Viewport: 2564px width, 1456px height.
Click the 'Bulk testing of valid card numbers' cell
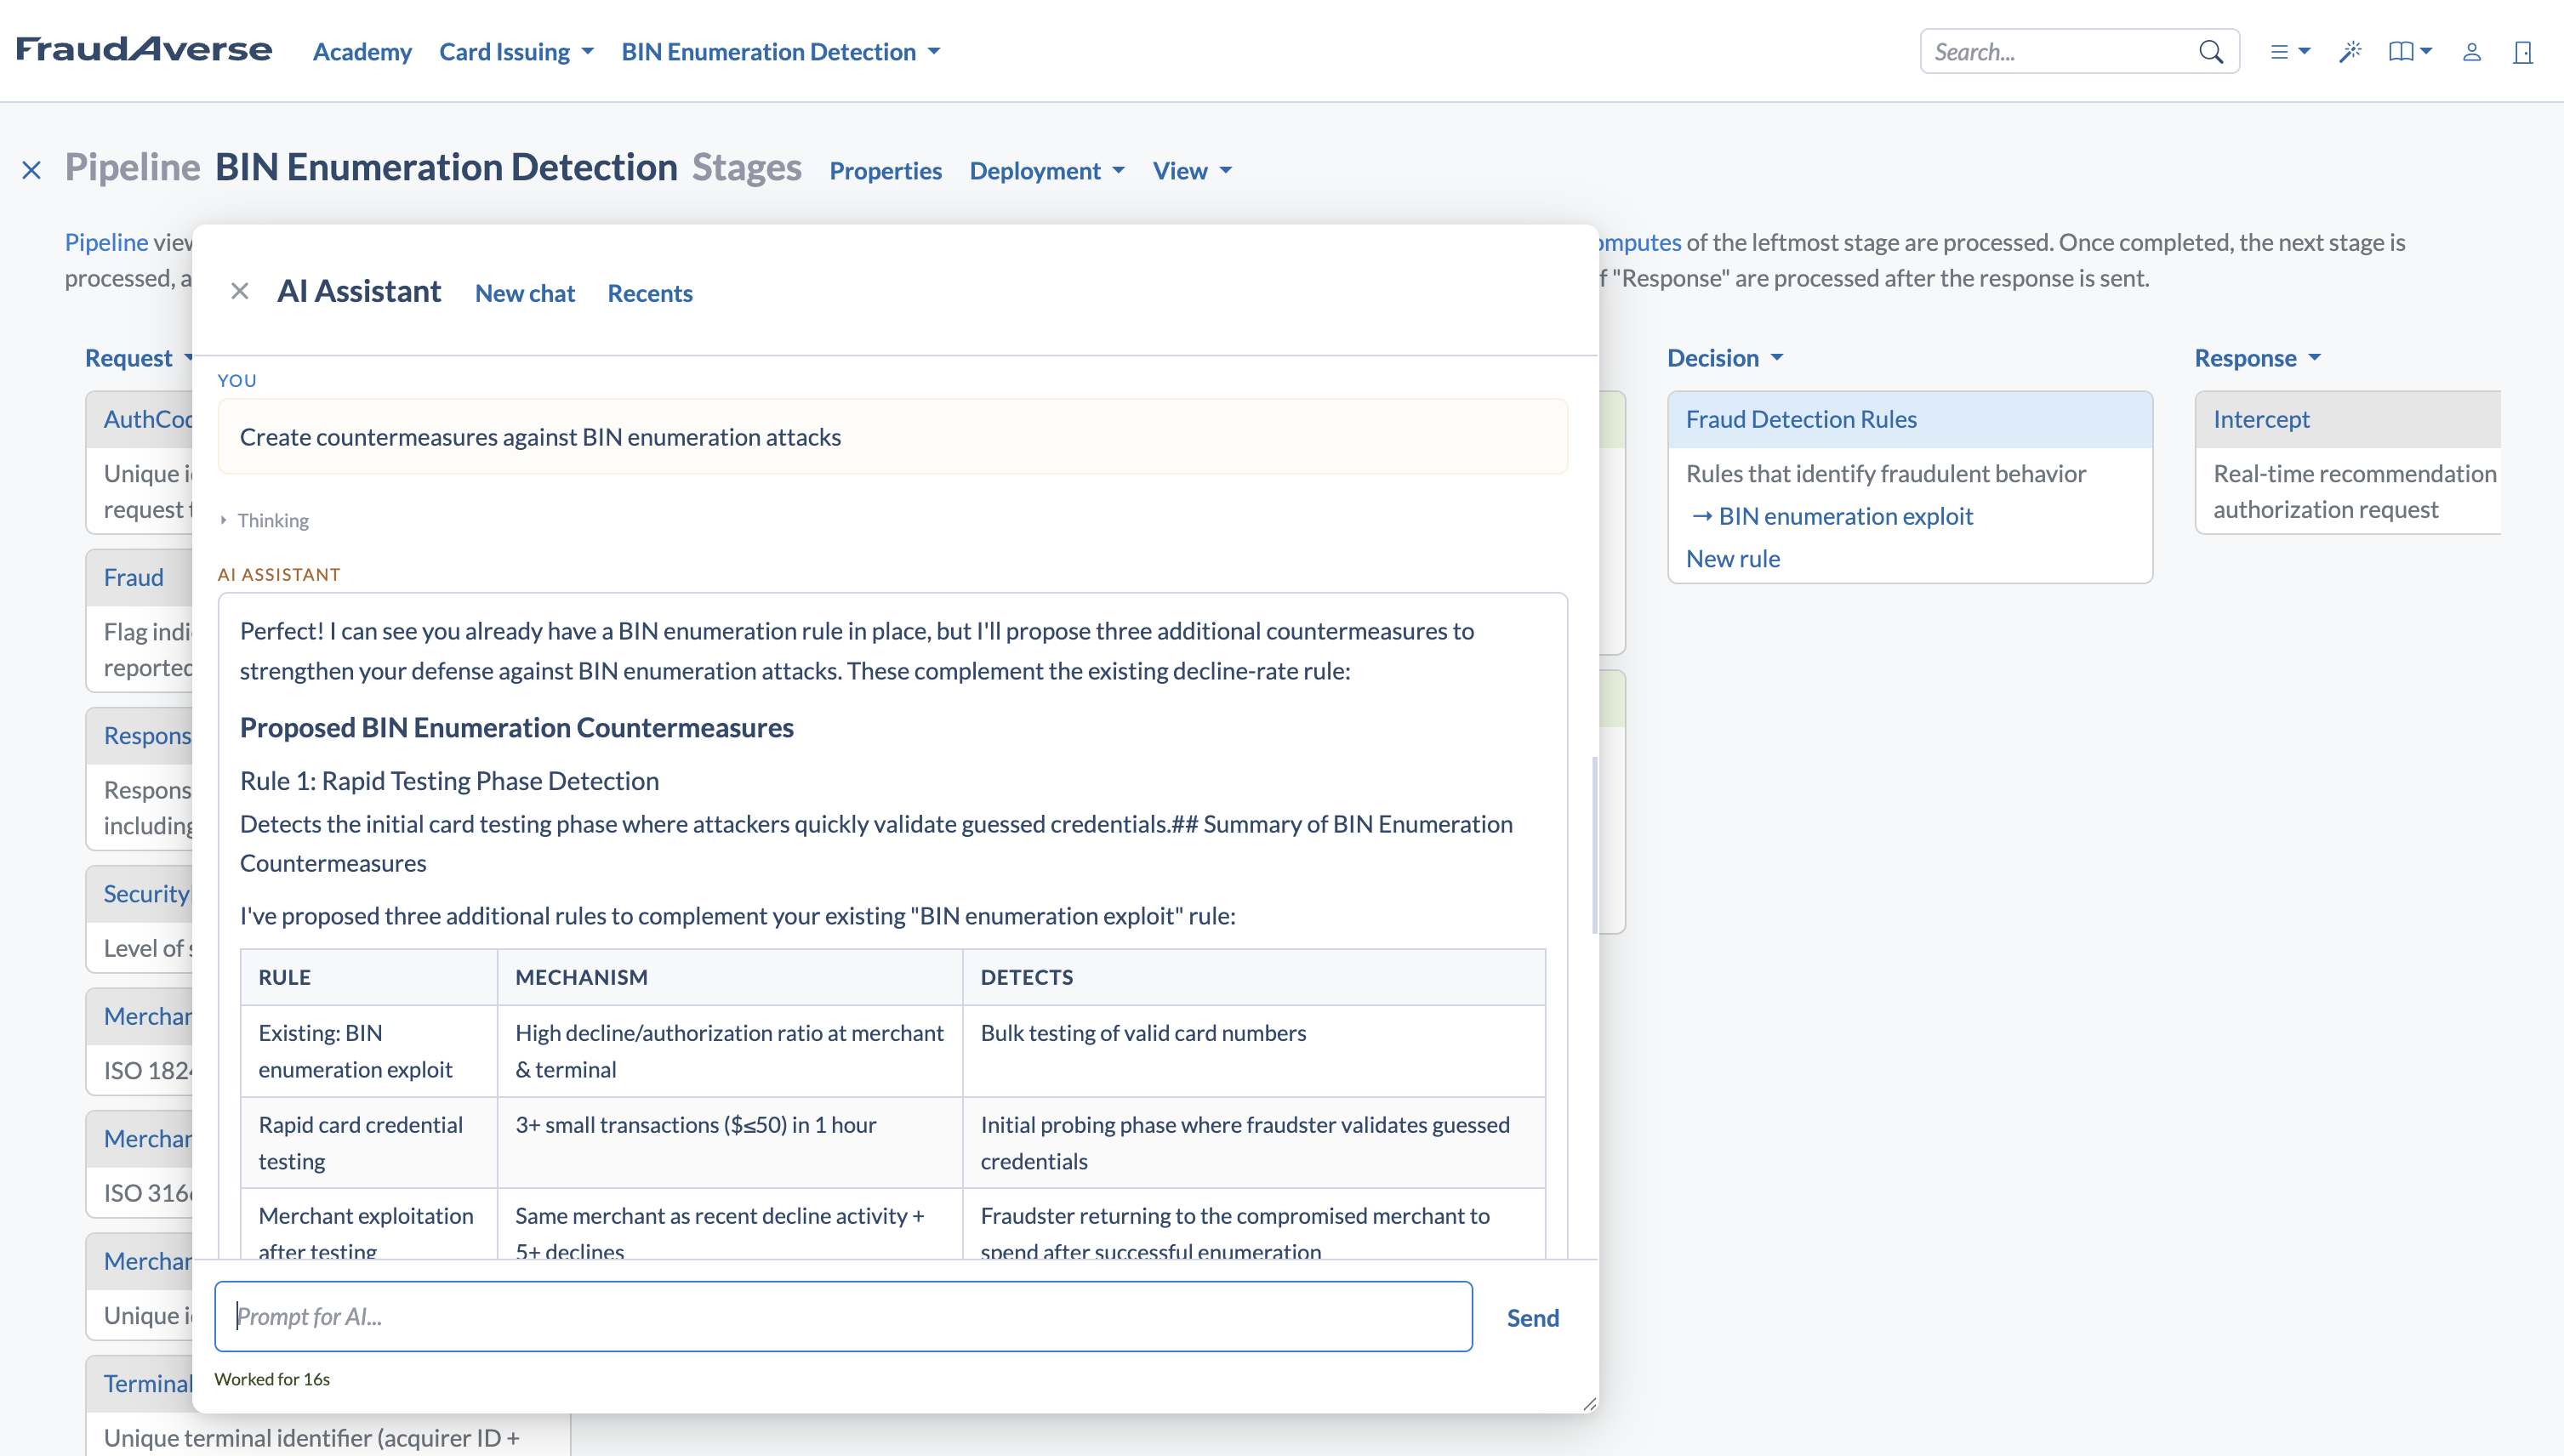click(x=1253, y=1051)
